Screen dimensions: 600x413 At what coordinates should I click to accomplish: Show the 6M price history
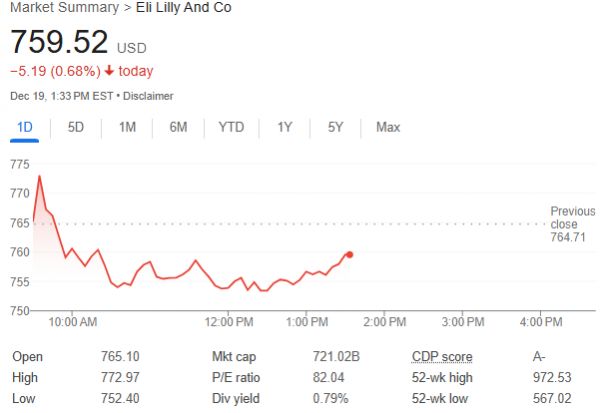click(178, 127)
